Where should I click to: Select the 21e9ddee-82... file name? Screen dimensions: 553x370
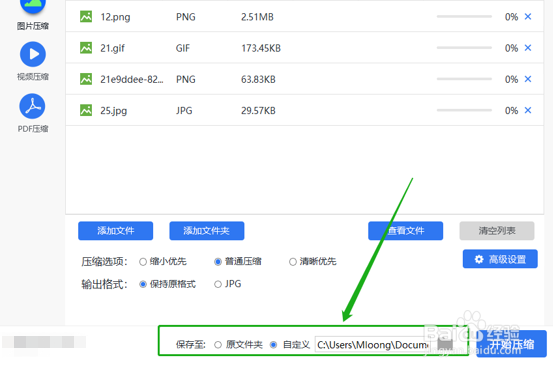click(x=132, y=79)
